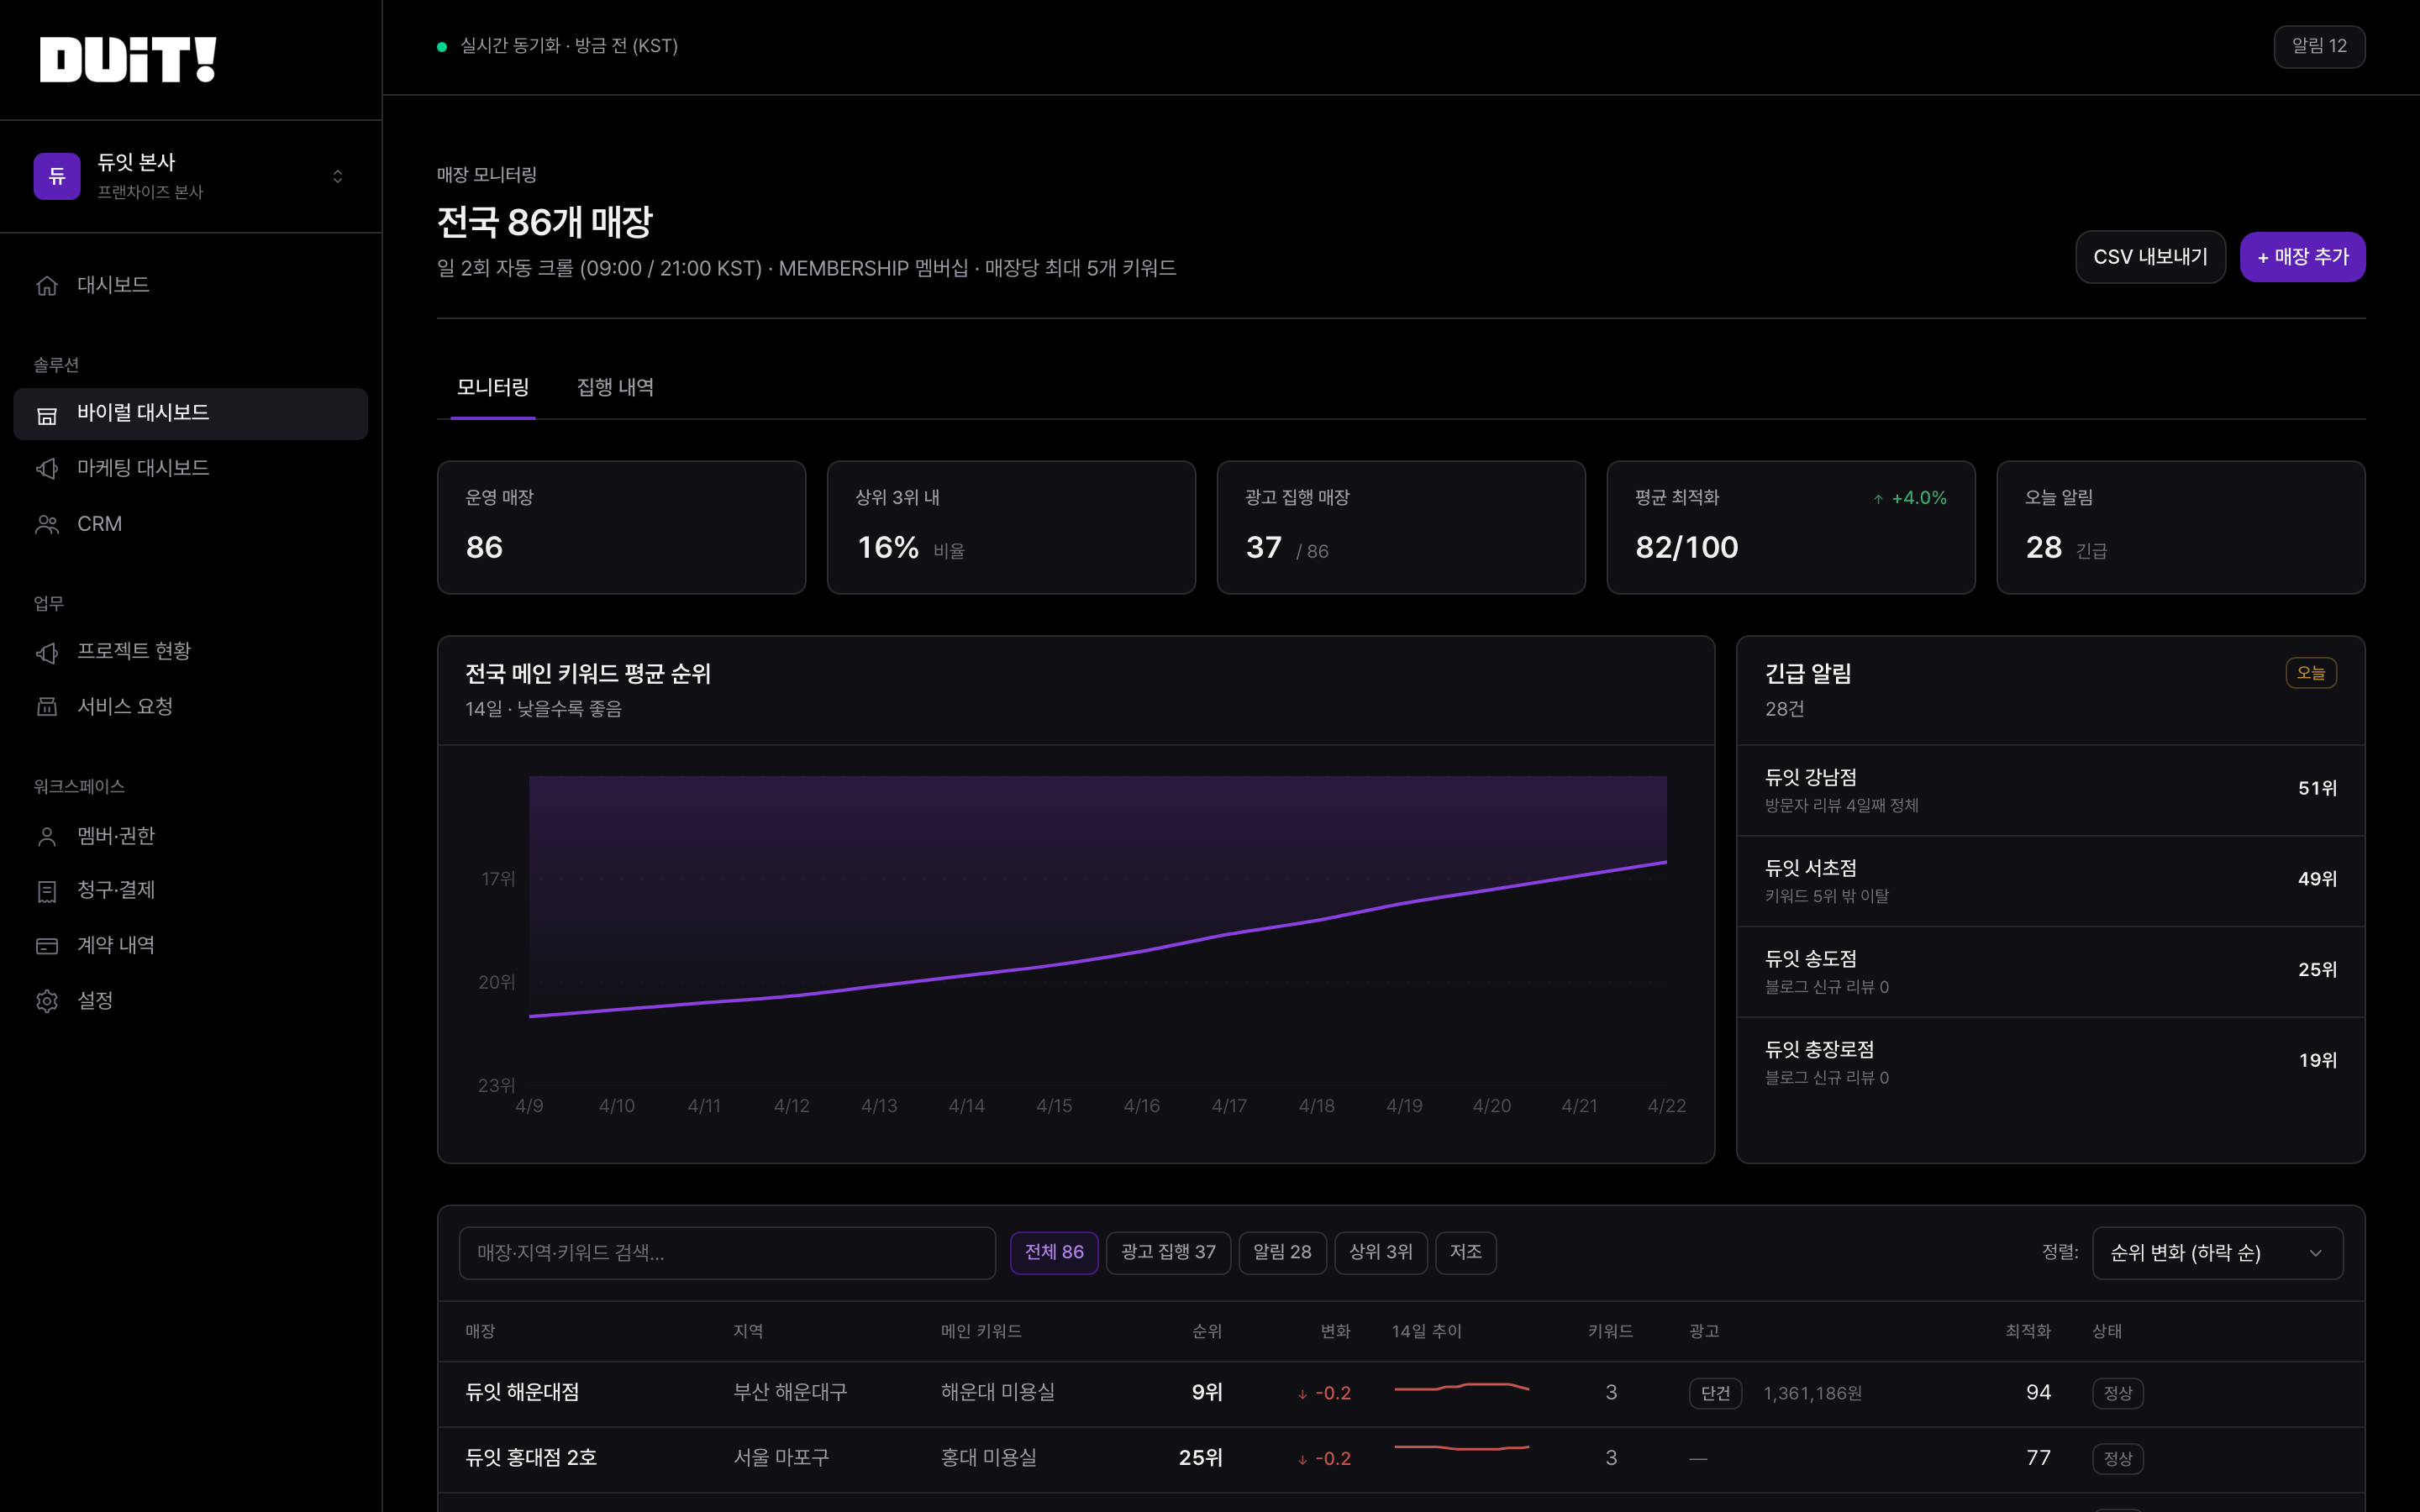
Task: Click the 마케팅 대시보드 megaphone icon
Action: click(x=47, y=469)
